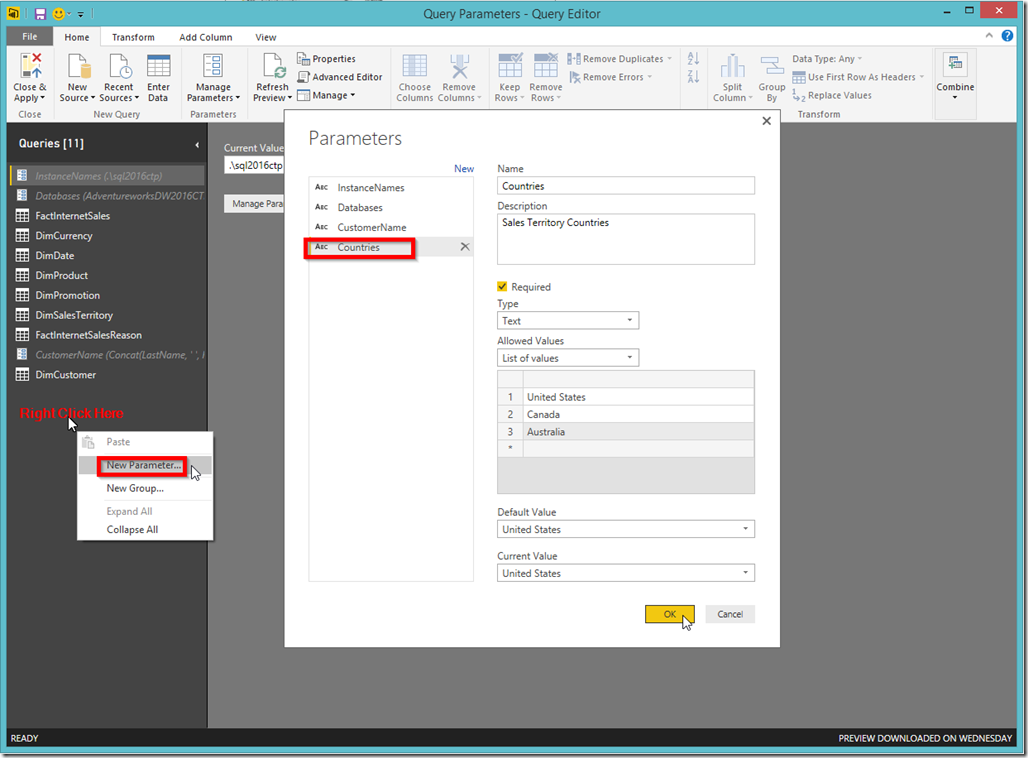Click the Remove Columns icon
Viewport: 1028px width, 758px height.
click(x=459, y=66)
